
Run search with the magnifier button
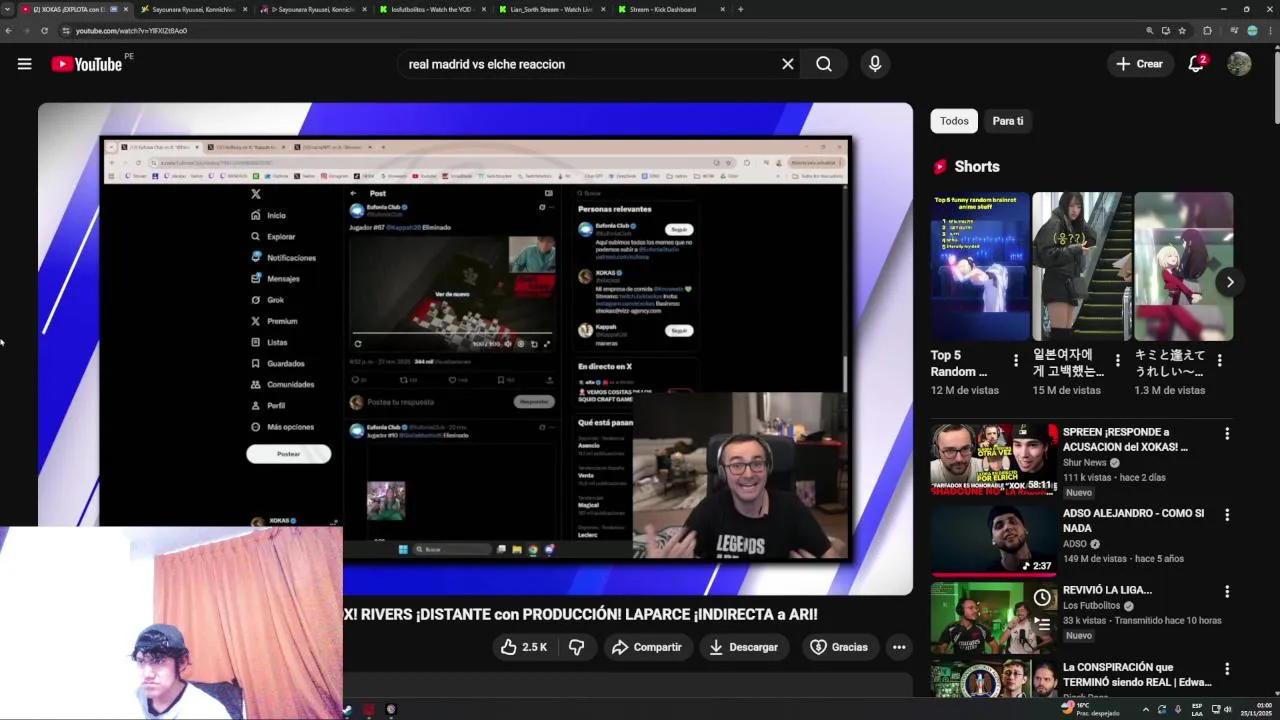point(824,64)
